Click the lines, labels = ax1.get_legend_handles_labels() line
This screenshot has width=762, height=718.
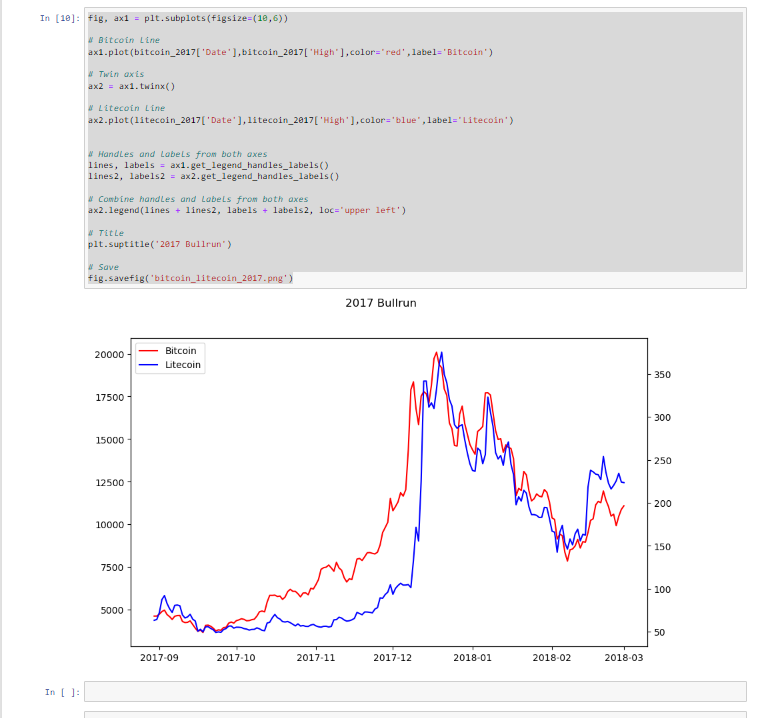click(208, 165)
